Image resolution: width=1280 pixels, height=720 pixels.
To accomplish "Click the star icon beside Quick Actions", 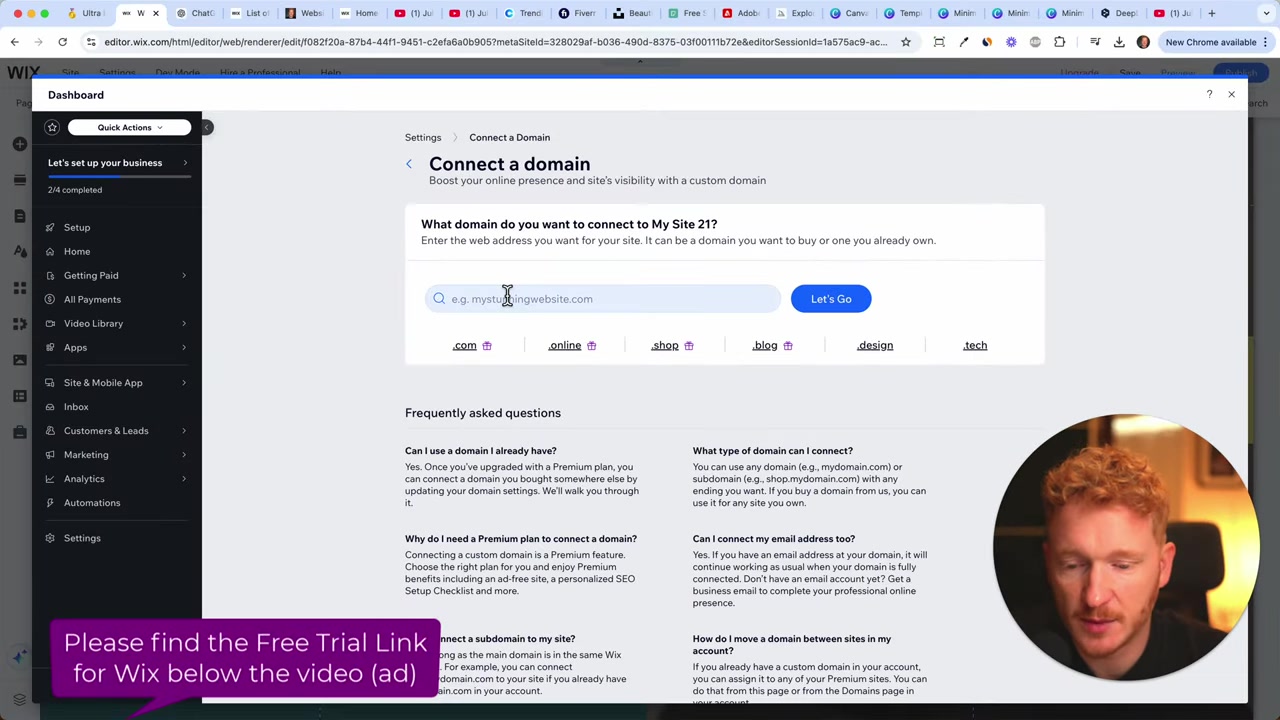I will [52, 127].
